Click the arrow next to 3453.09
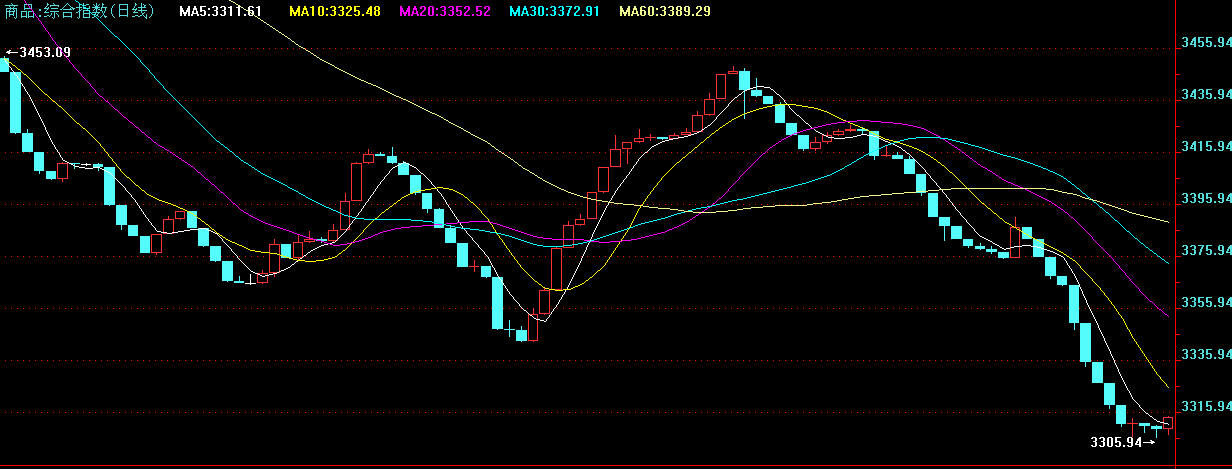1232x469 pixels. pos(11,52)
